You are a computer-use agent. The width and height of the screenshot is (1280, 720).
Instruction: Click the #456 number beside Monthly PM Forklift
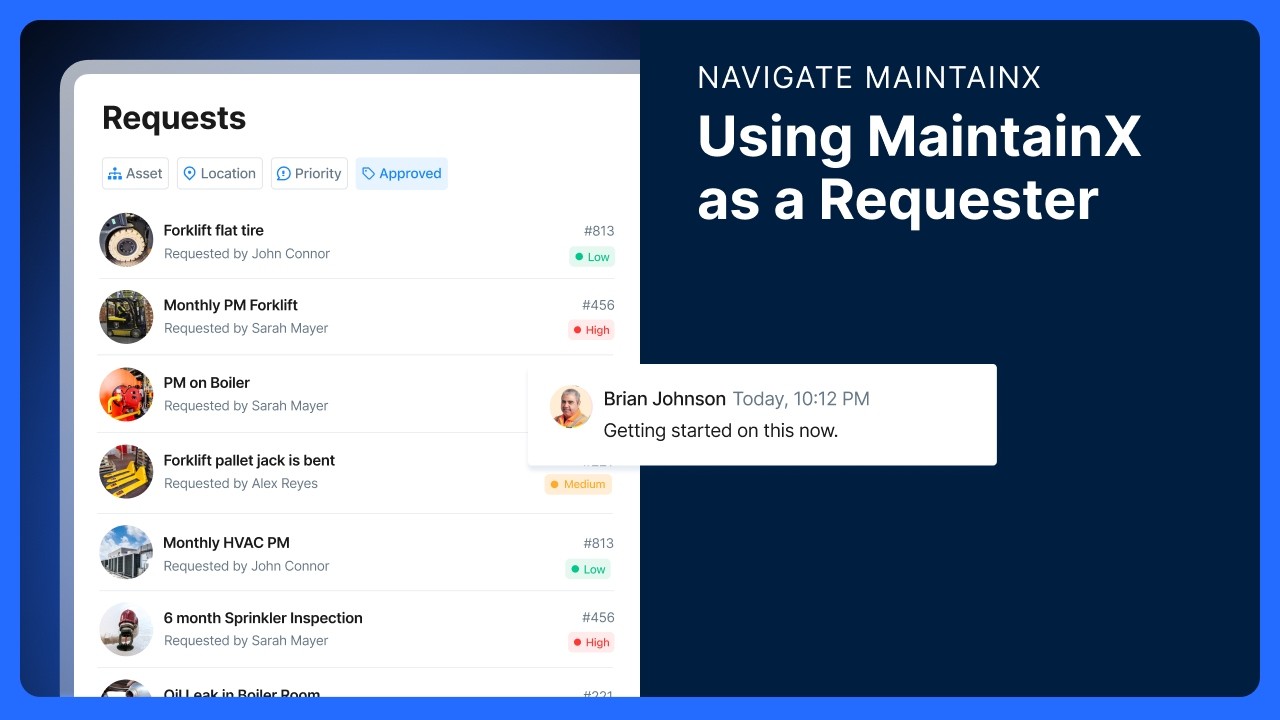598,305
